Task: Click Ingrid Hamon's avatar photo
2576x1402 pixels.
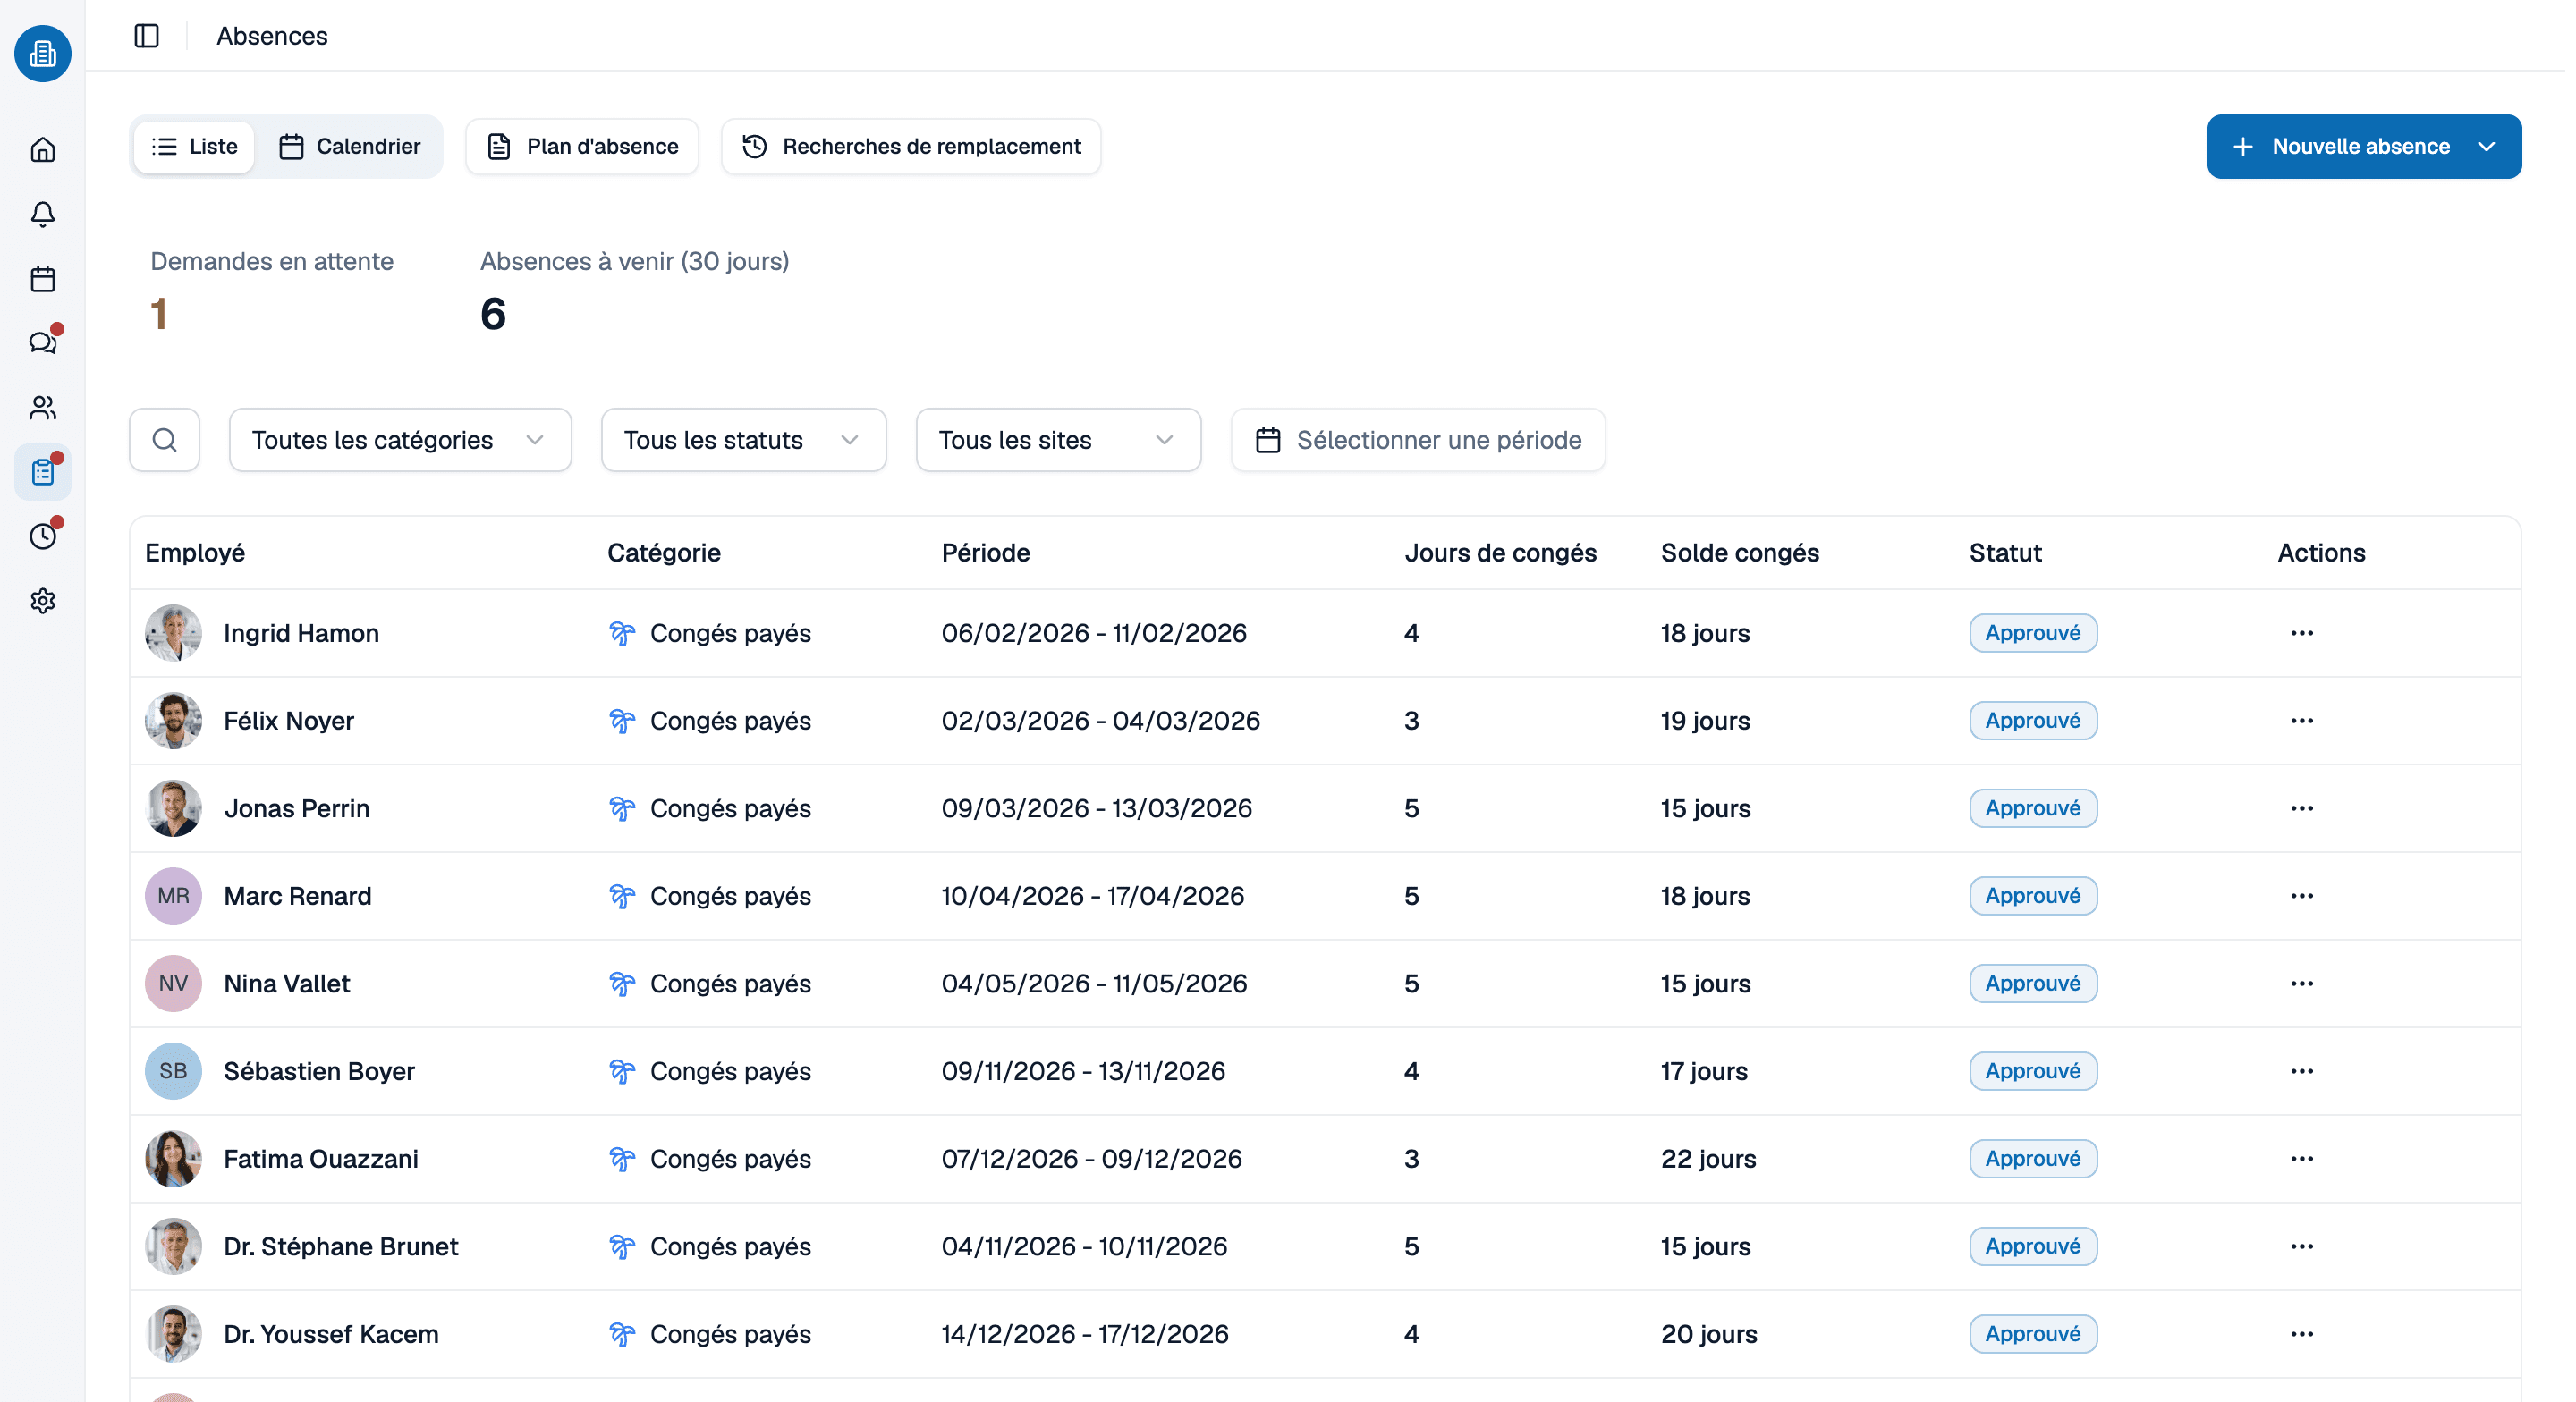Action: click(173, 633)
